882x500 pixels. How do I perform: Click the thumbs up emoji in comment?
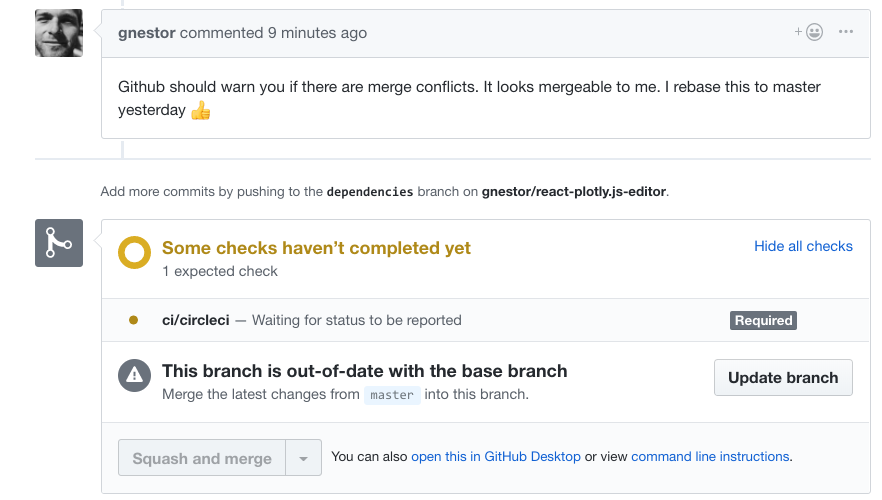201,110
